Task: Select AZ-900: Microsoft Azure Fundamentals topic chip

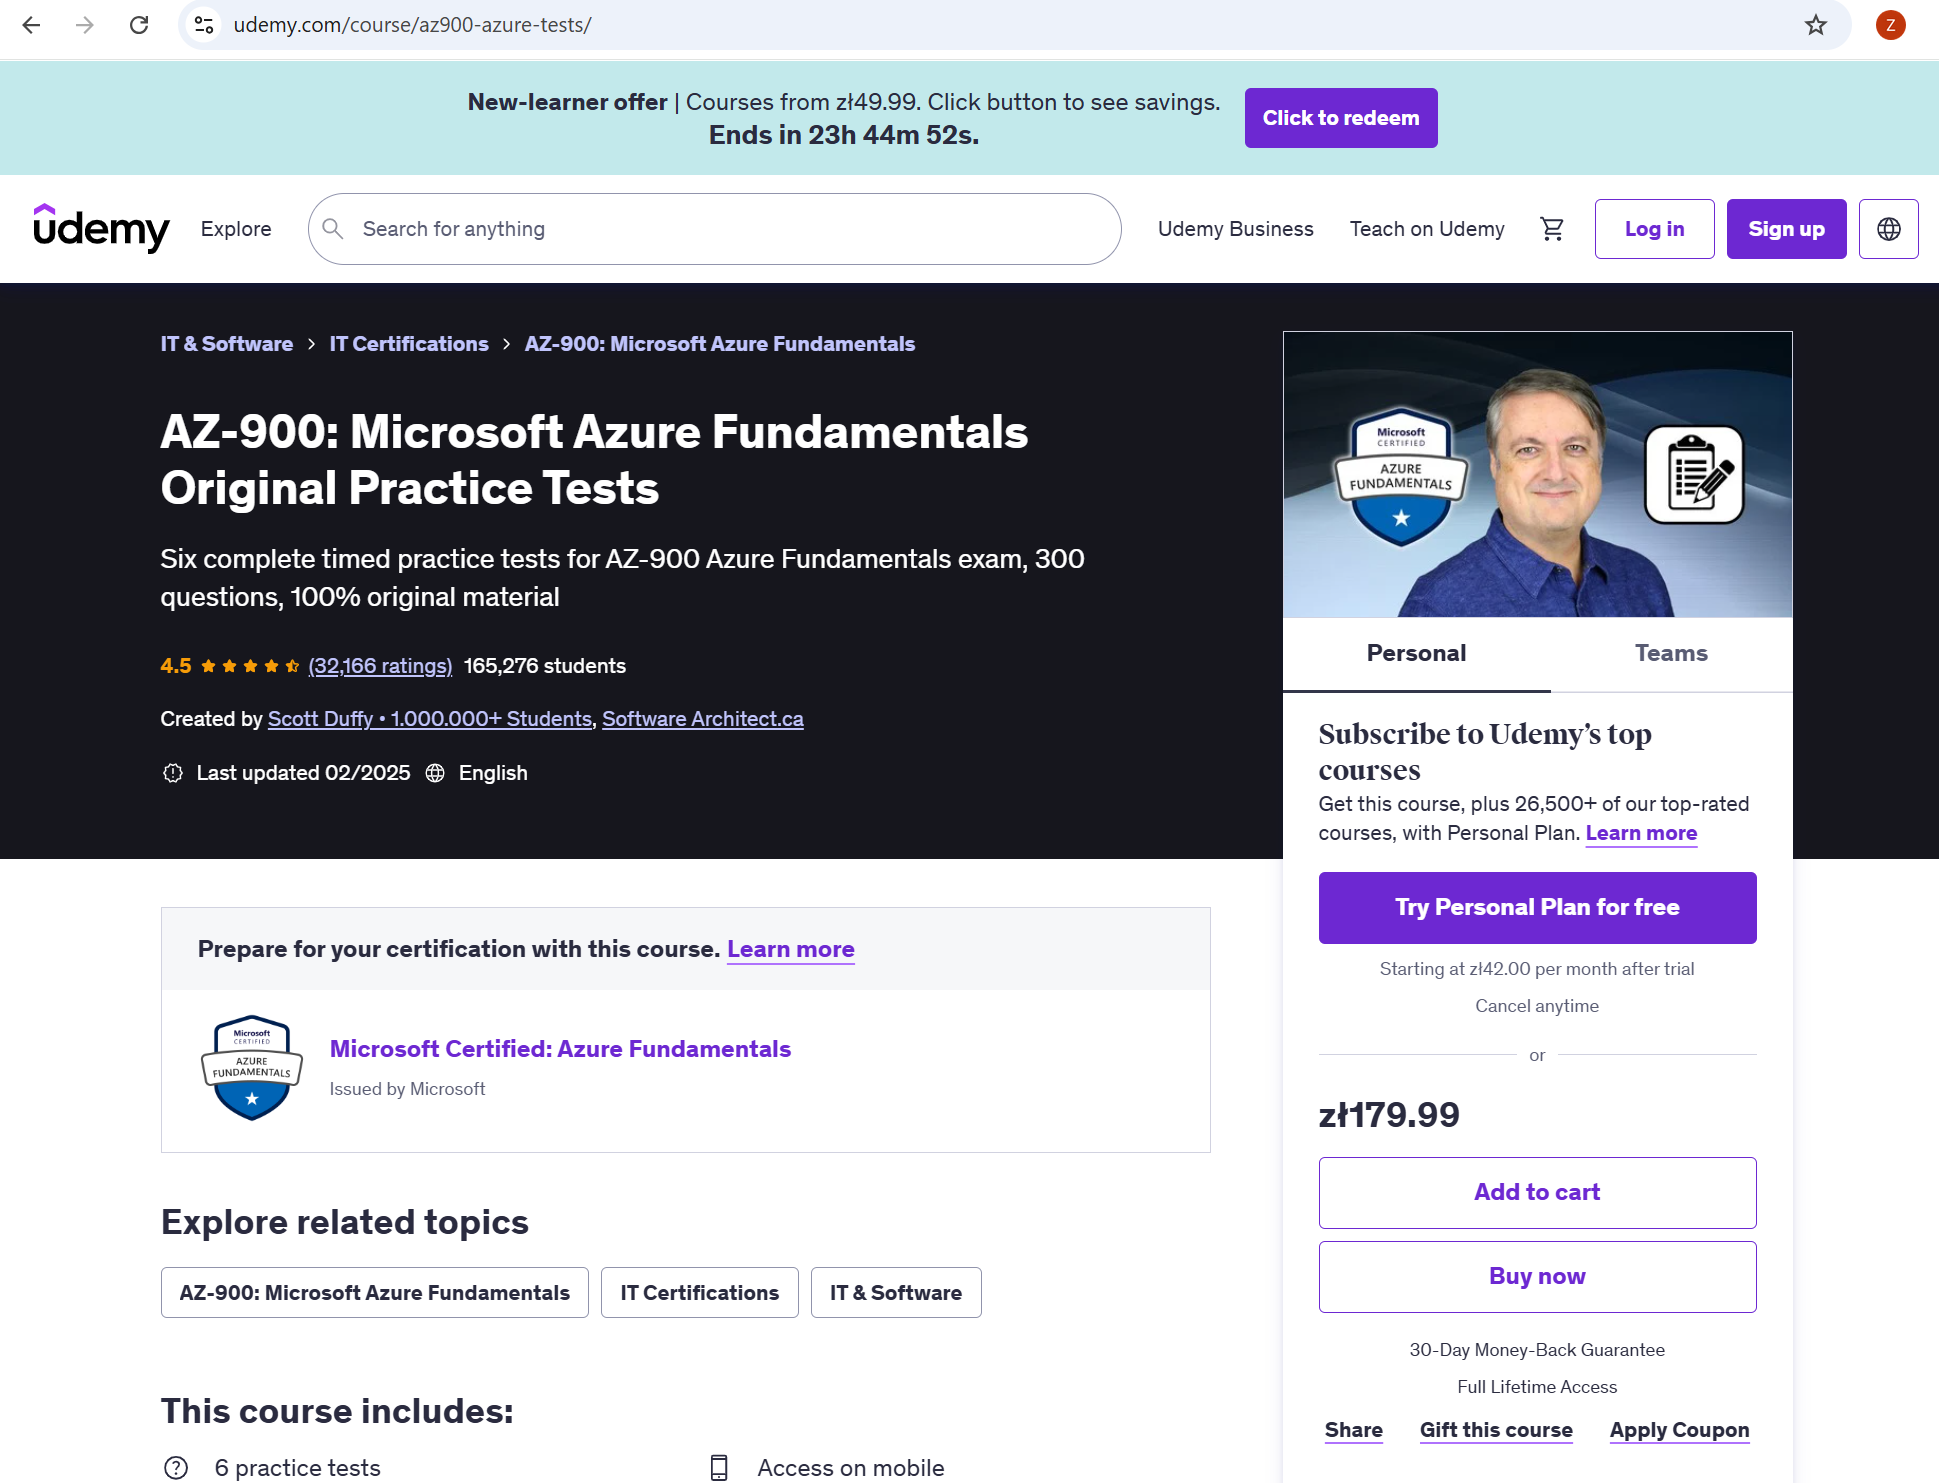Action: (x=375, y=1293)
